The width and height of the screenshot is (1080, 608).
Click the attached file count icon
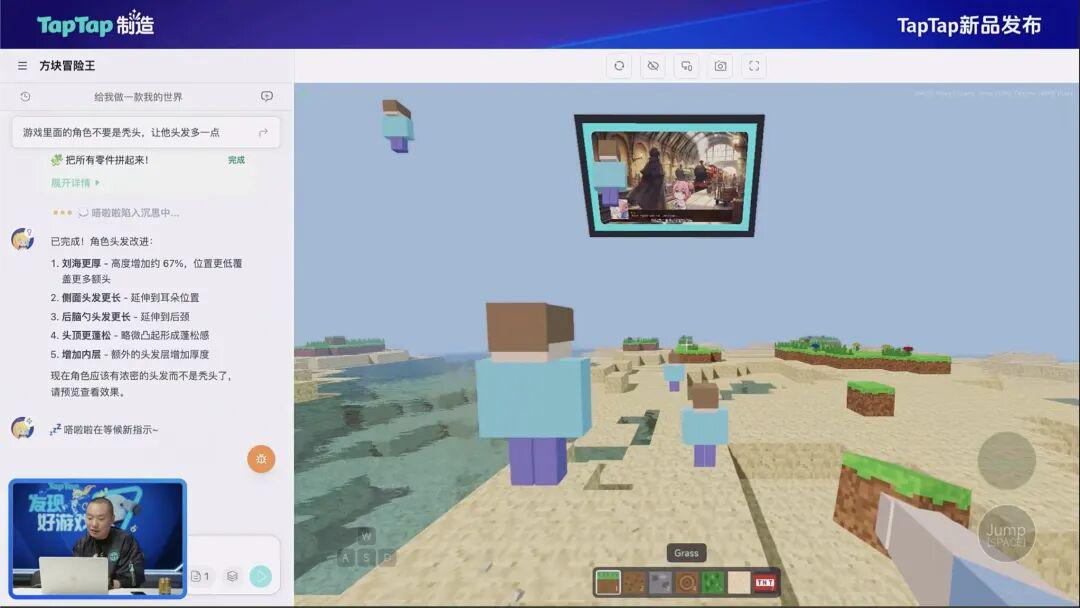(x=200, y=576)
